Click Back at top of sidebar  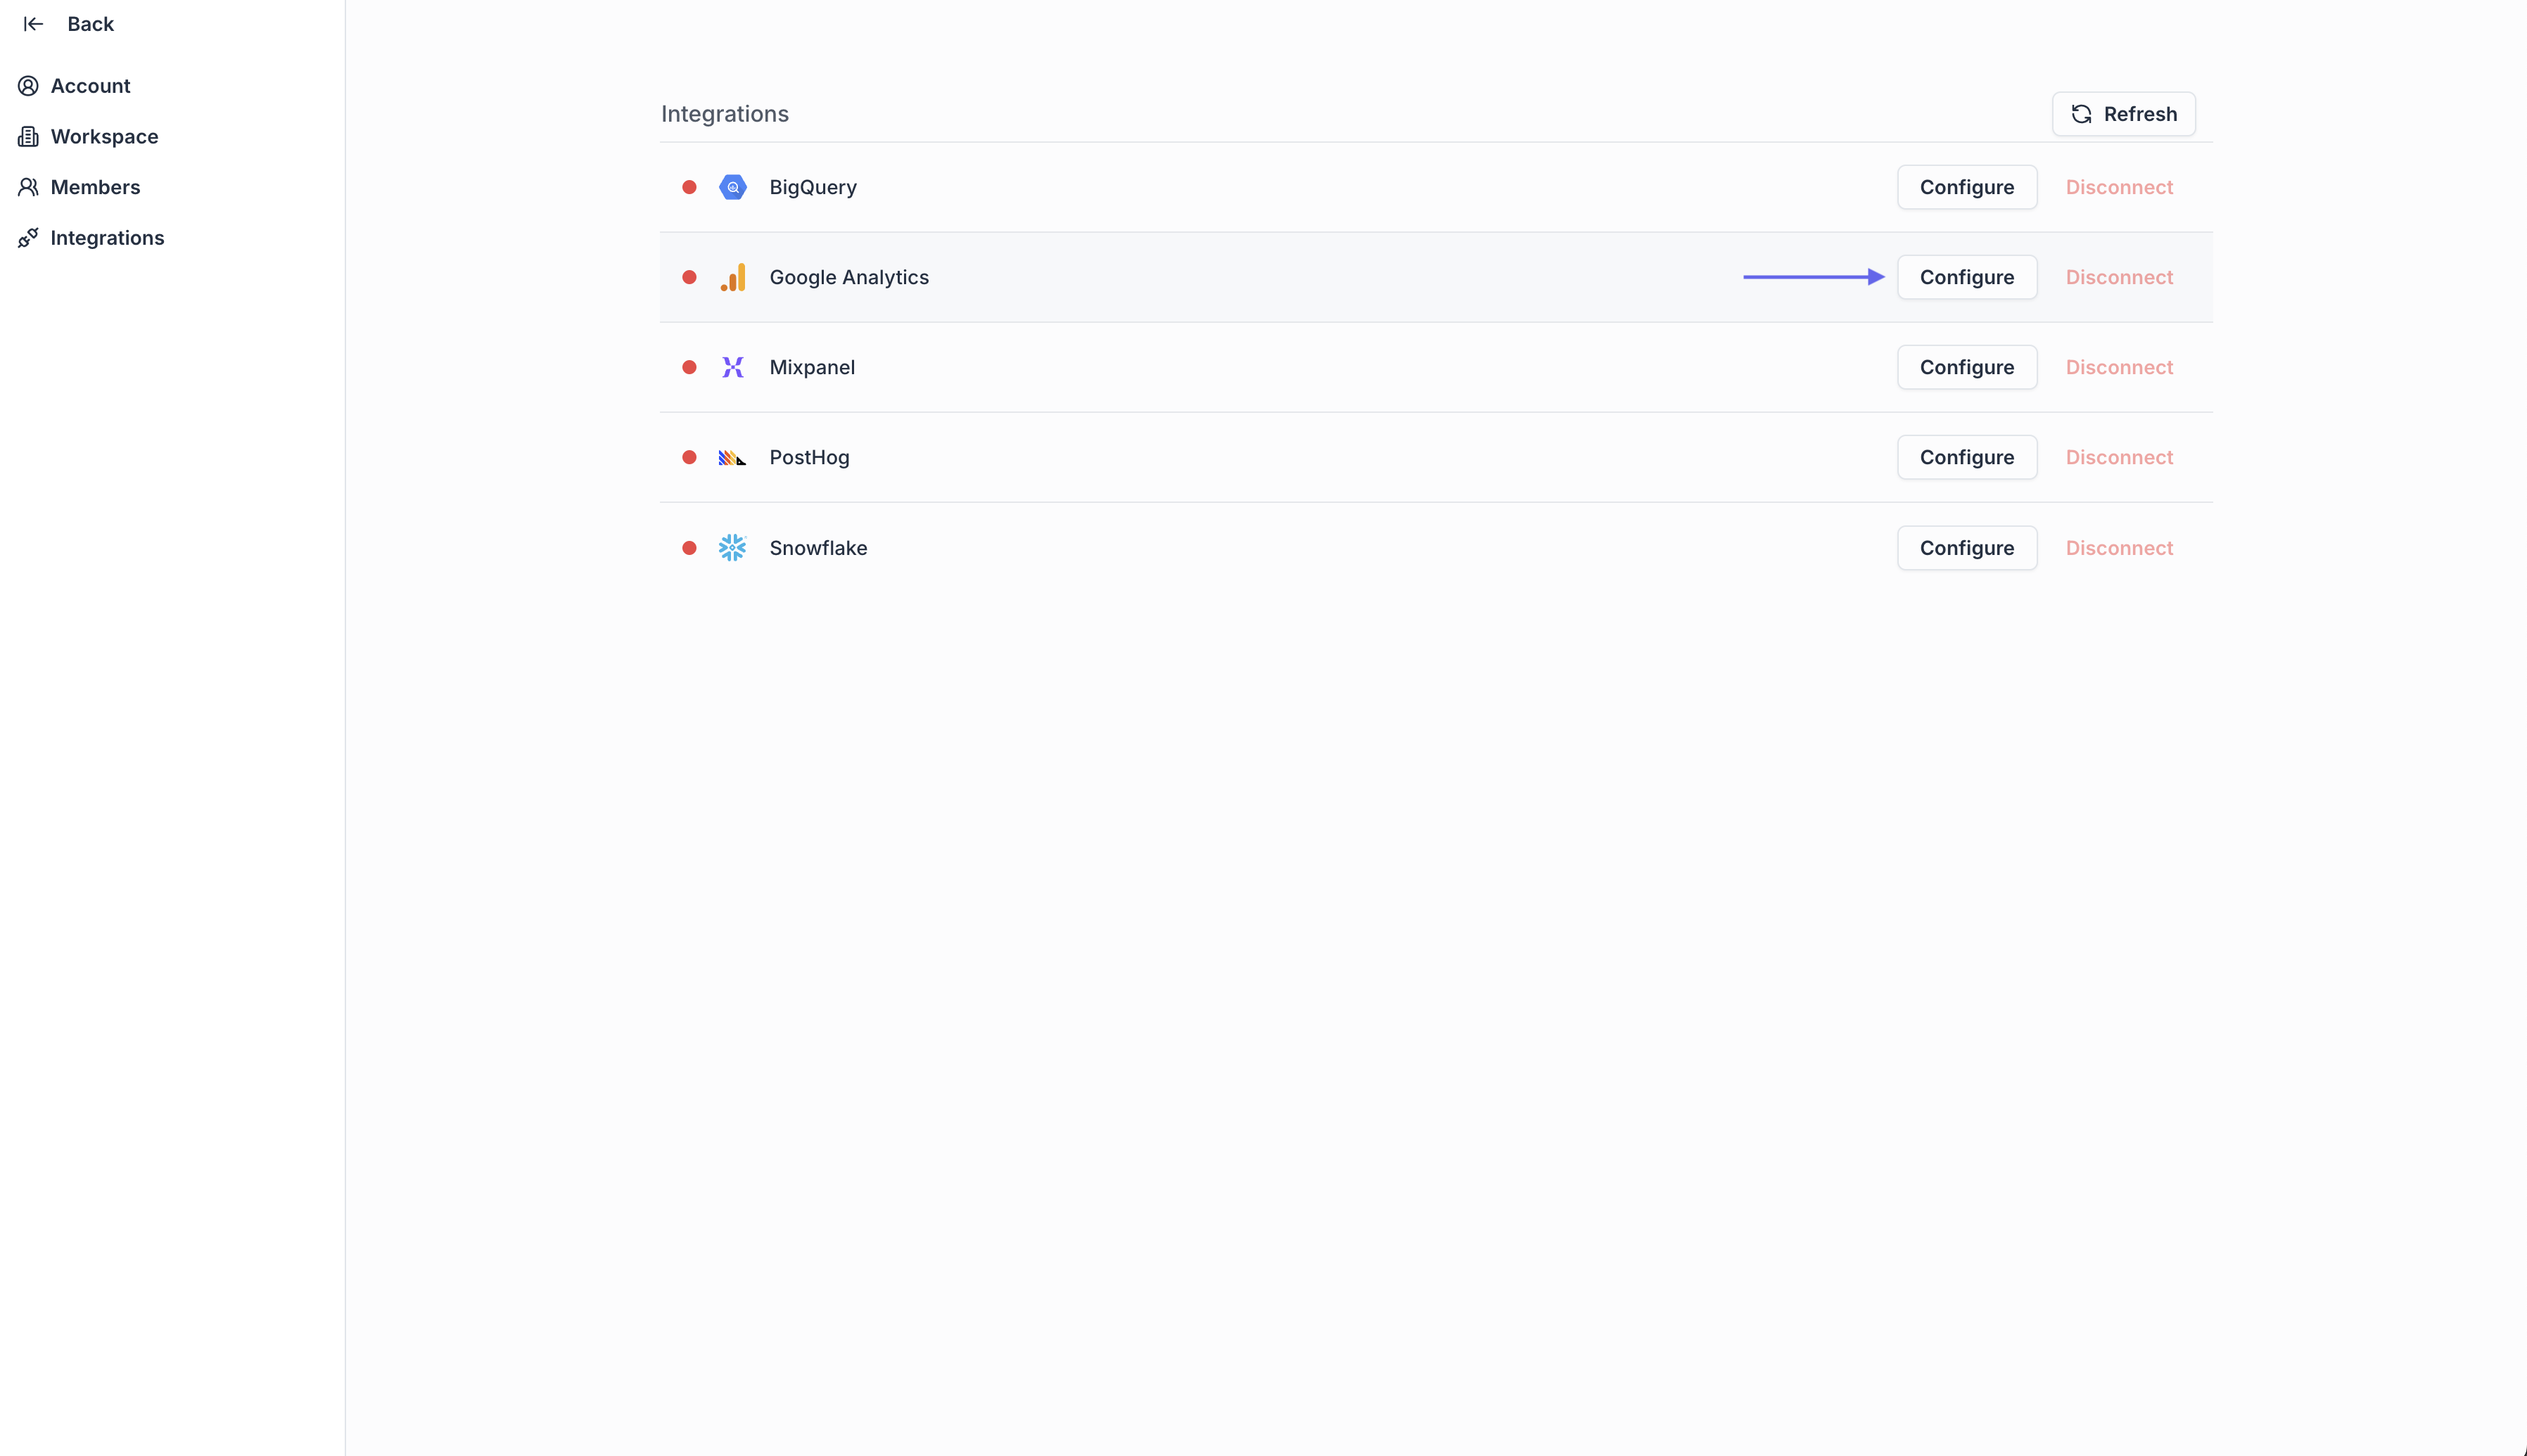pos(89,24)
